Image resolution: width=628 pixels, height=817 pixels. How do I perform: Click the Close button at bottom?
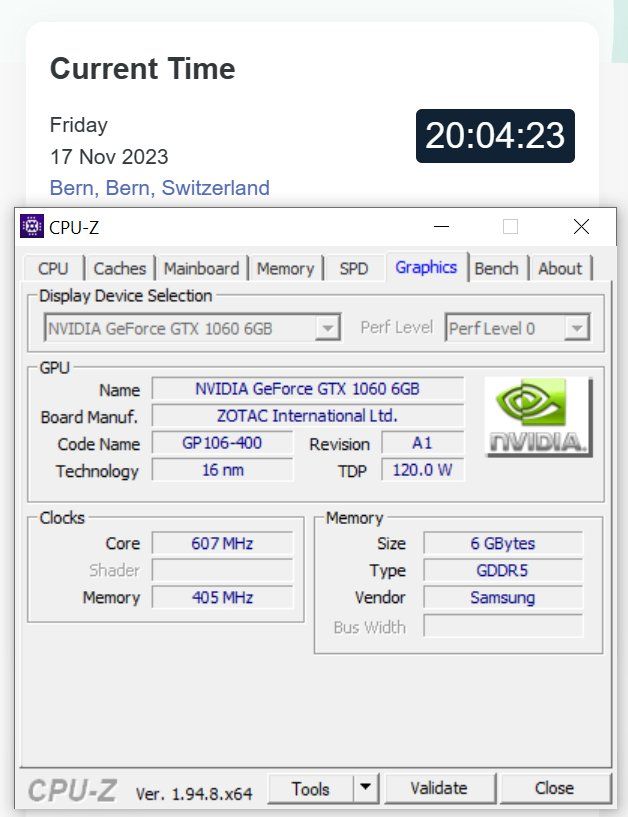[x=555, y=788]
